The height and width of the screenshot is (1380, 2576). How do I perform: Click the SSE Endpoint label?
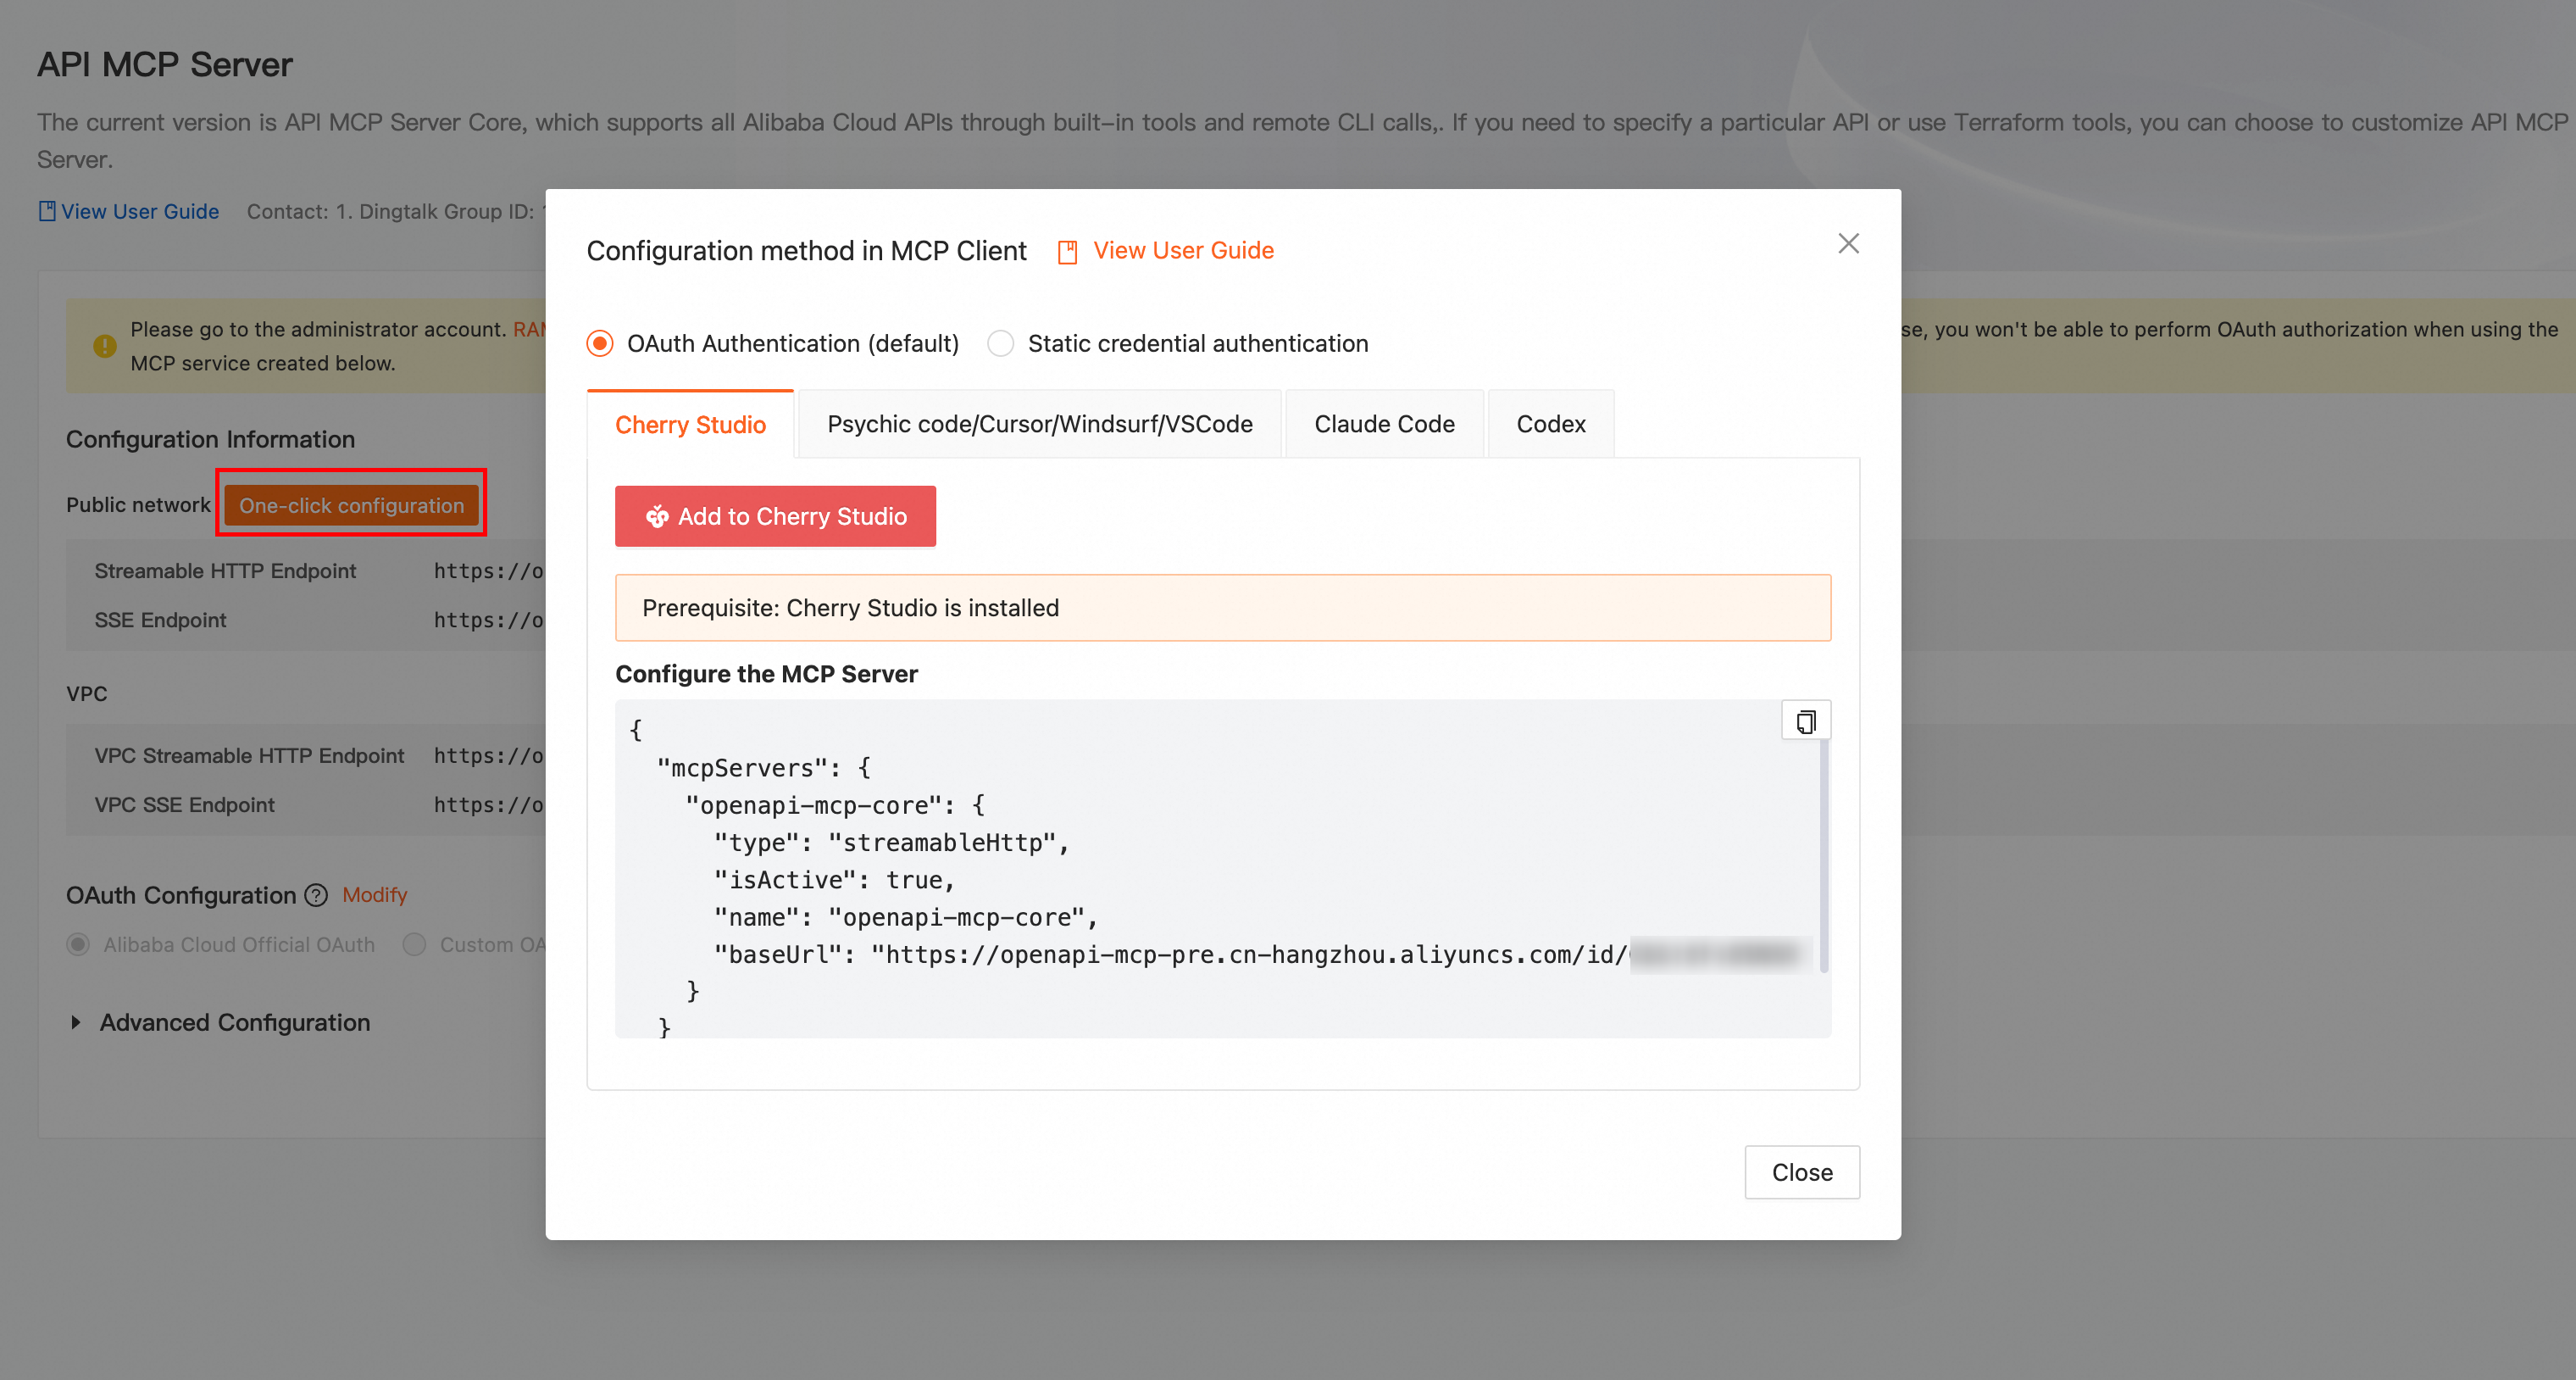161,620
